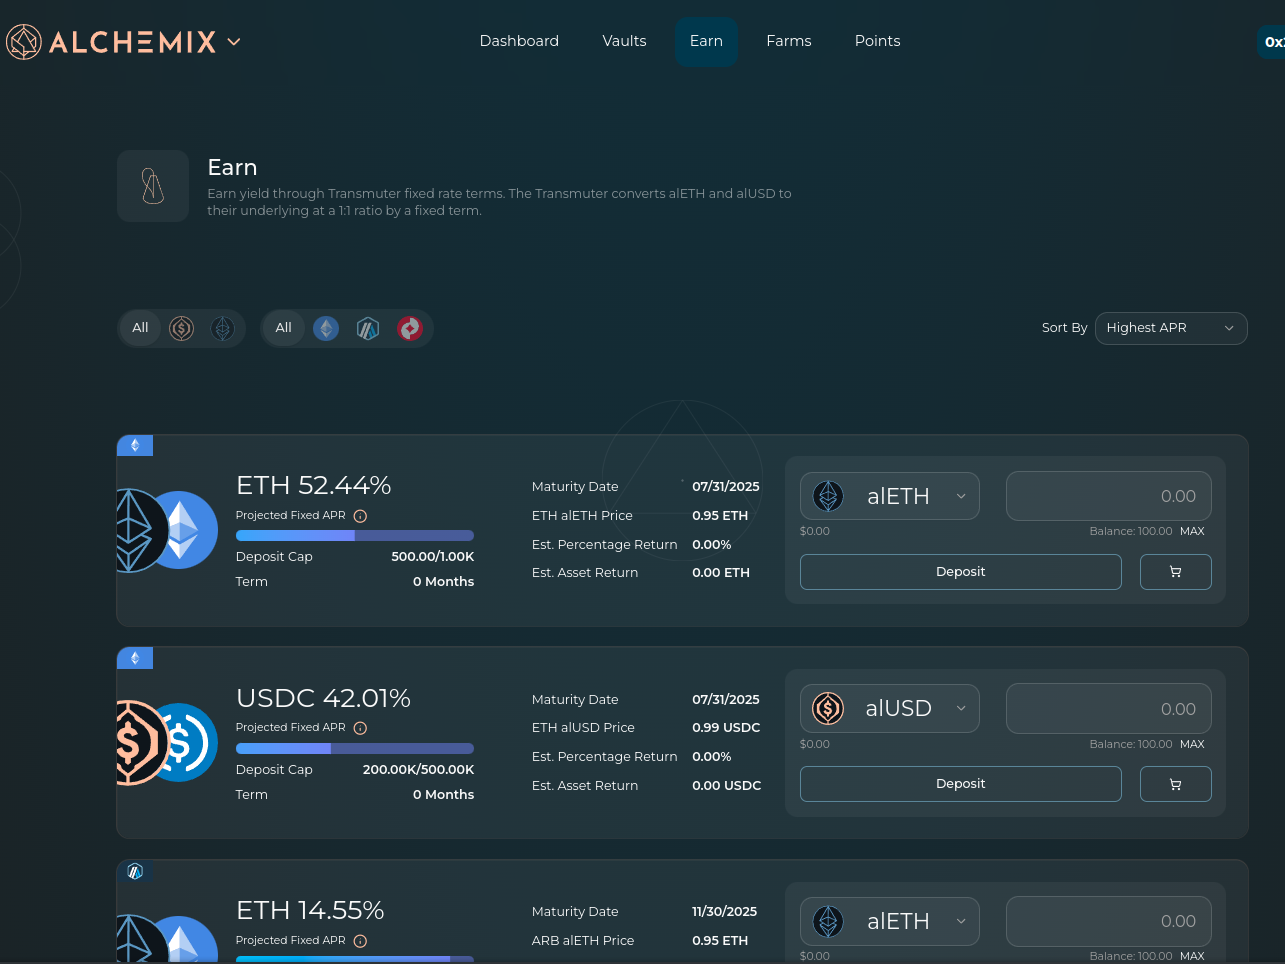Click info icon beside USDC Projected Fixed APR
The width and height of the screenshot is (1285, 964).
[x=361, y=728]
